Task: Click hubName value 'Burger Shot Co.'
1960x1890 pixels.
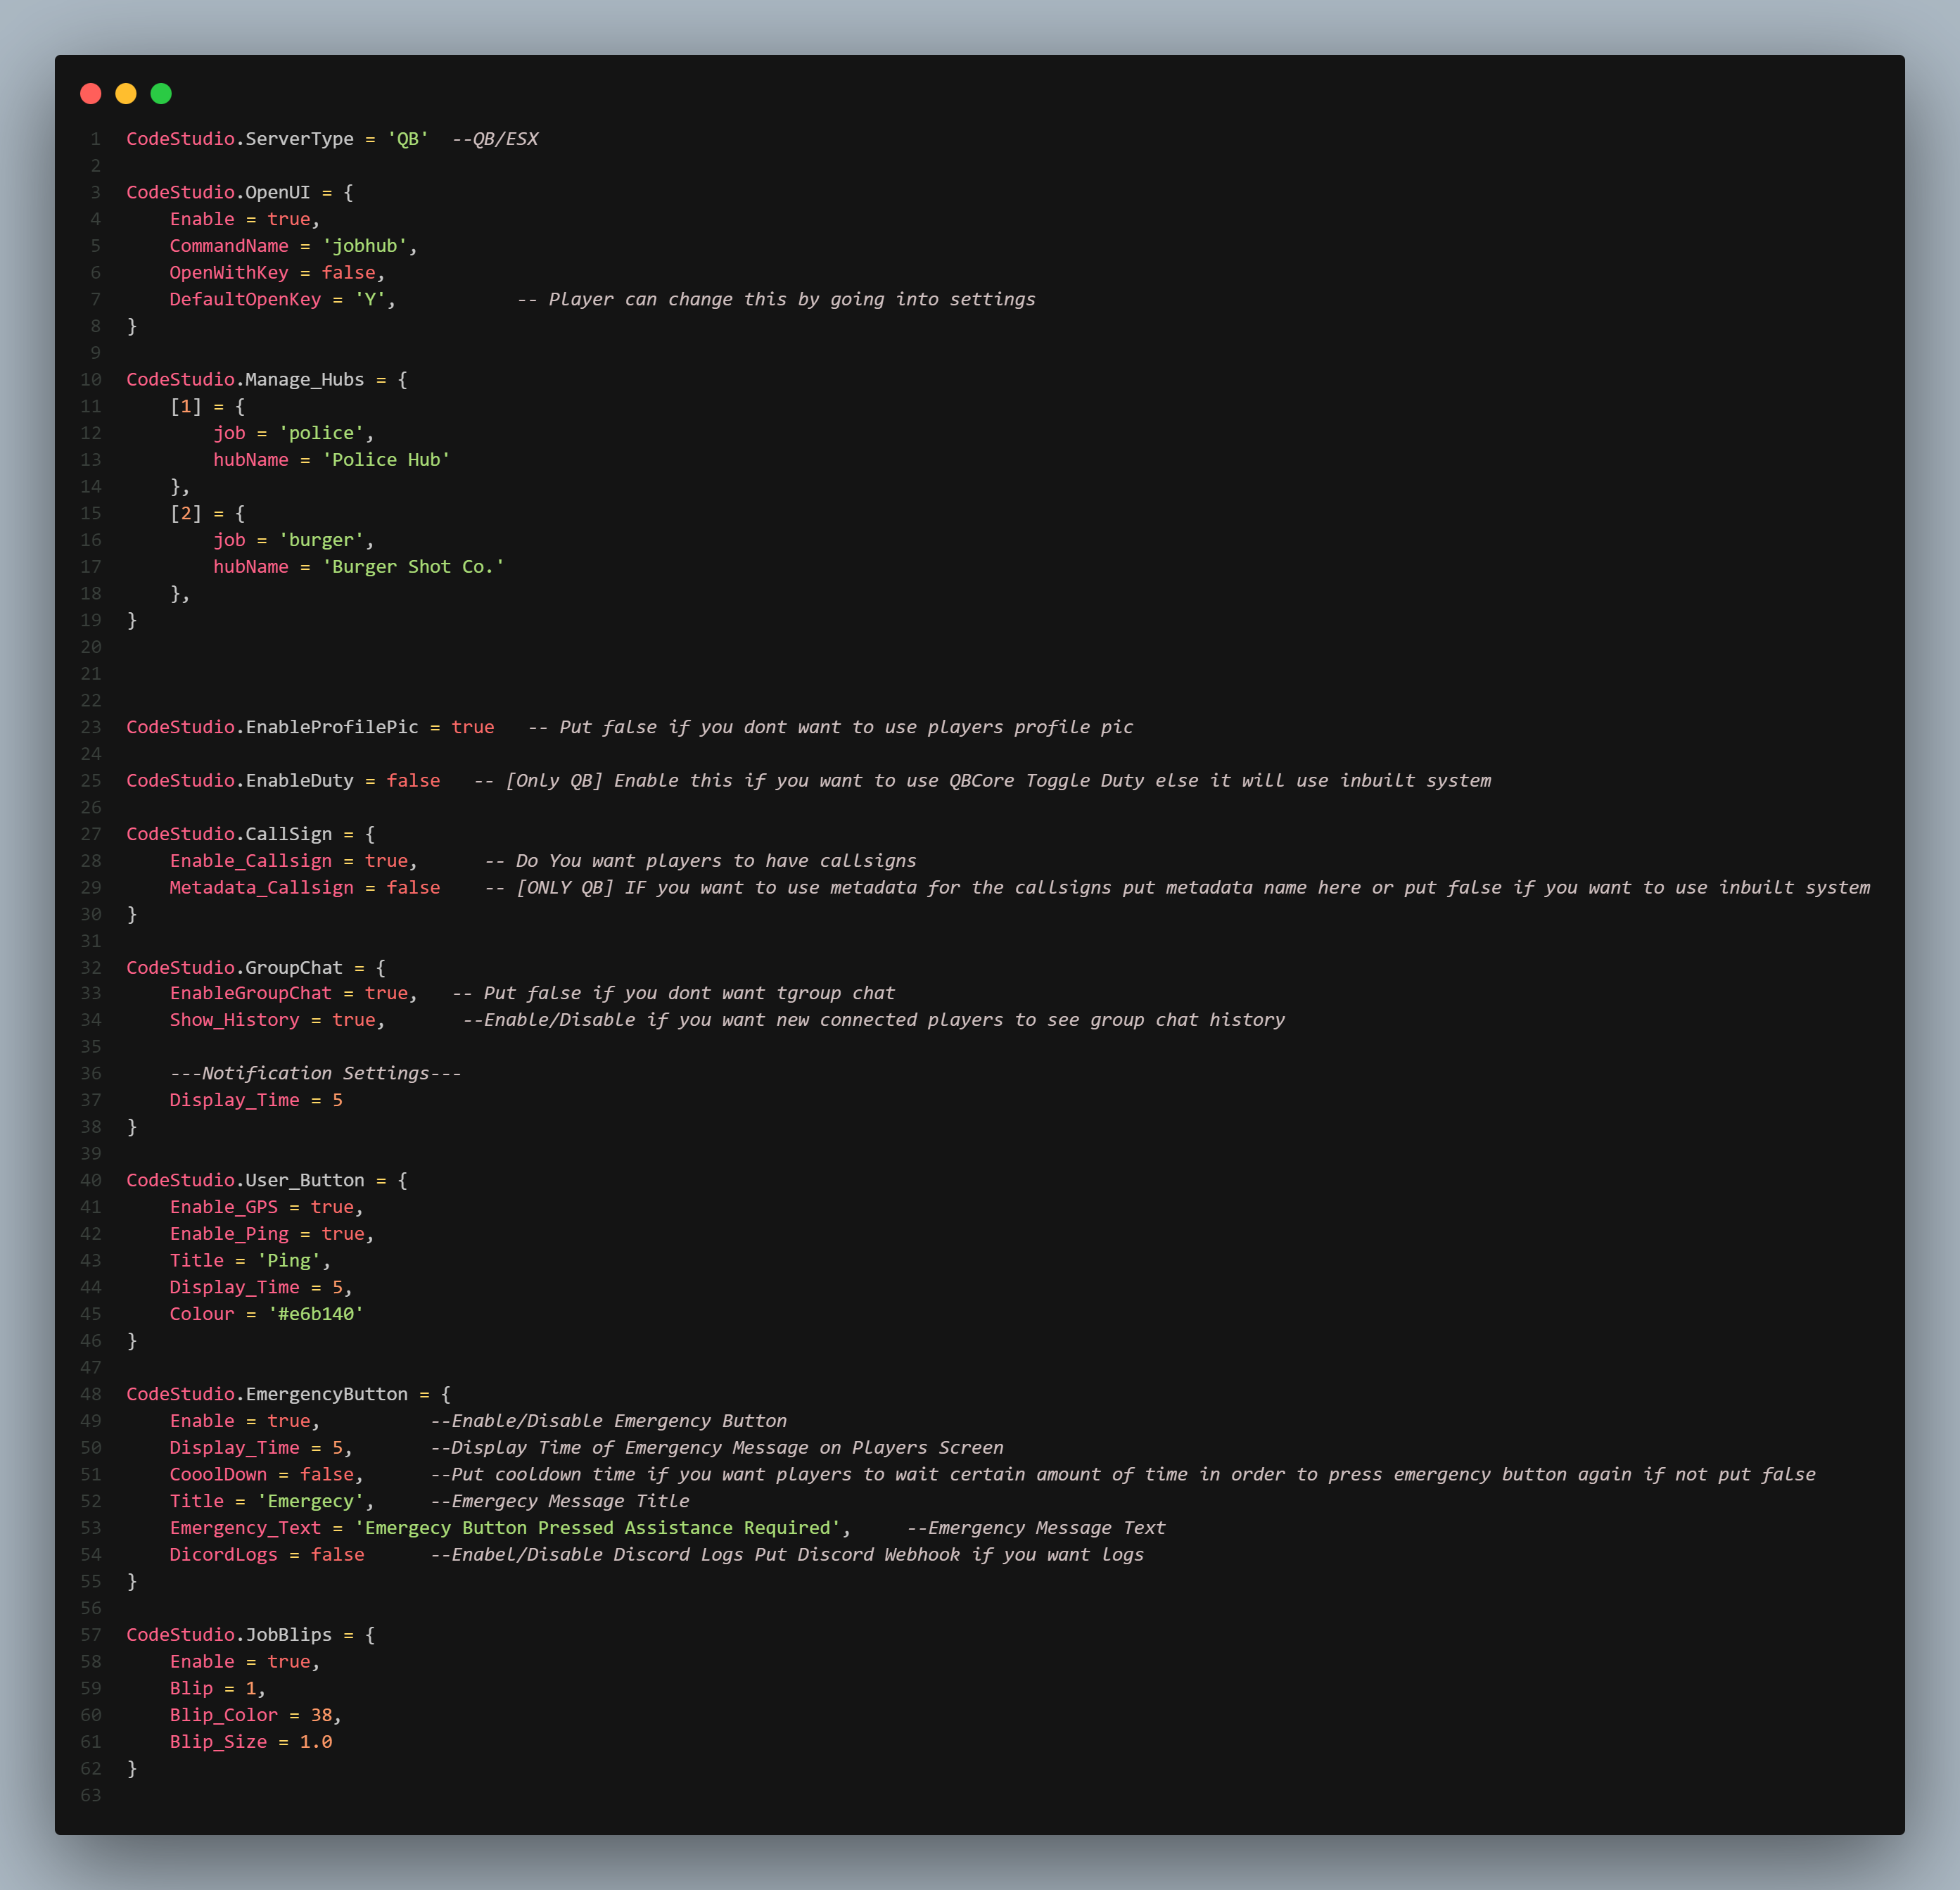Action: tap(413, 567)
